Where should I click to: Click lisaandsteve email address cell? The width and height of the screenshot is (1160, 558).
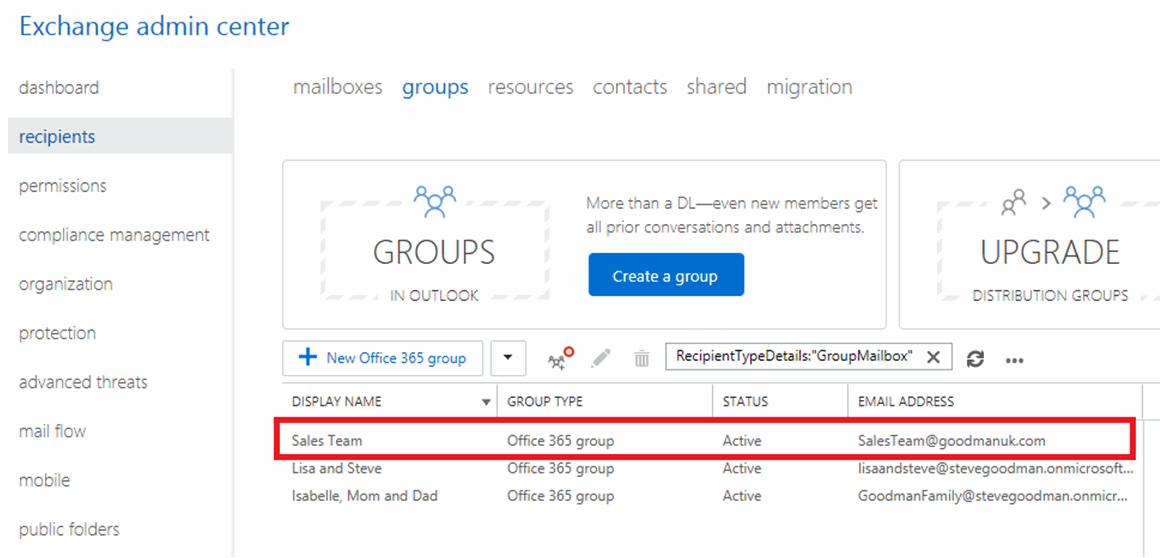click(x=995, y=468)
